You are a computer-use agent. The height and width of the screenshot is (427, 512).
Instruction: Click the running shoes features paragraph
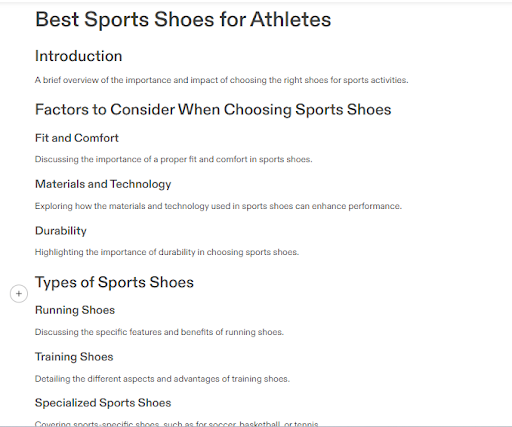point(159,332)
